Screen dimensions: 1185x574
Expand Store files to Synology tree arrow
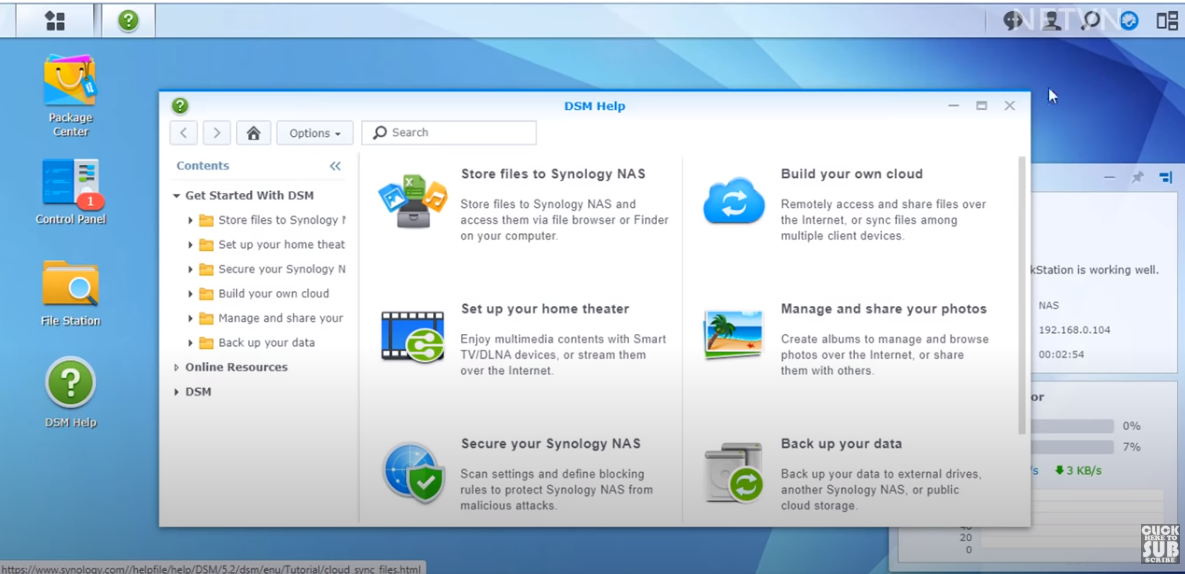click(190, 221)
